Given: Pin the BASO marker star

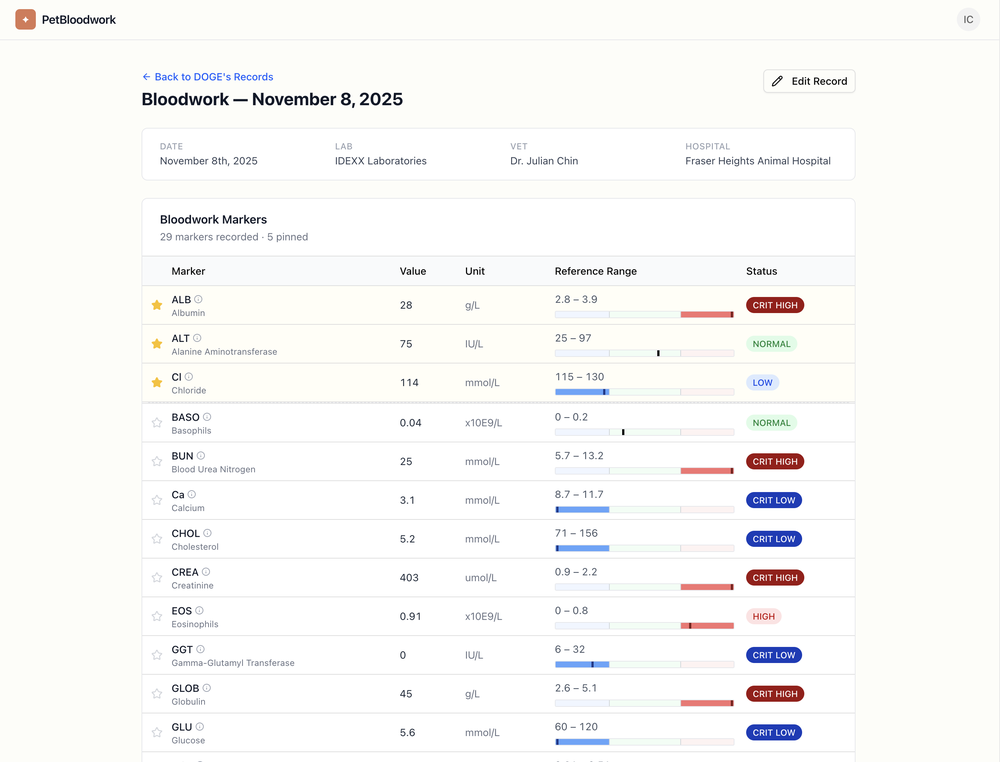Looking at the screenshot, I should (x=157, y=423).
